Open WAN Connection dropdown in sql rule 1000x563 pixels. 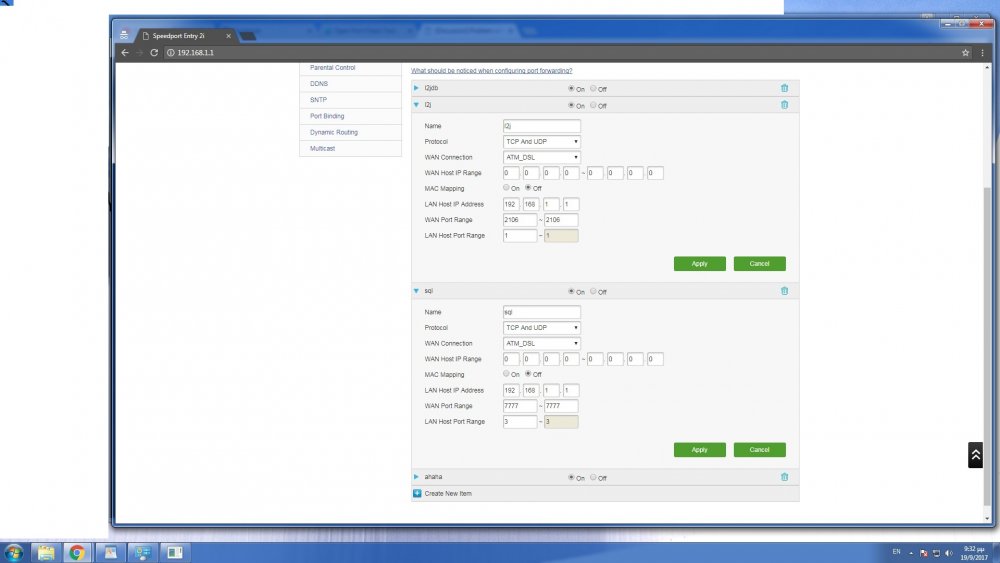point(541,343)
